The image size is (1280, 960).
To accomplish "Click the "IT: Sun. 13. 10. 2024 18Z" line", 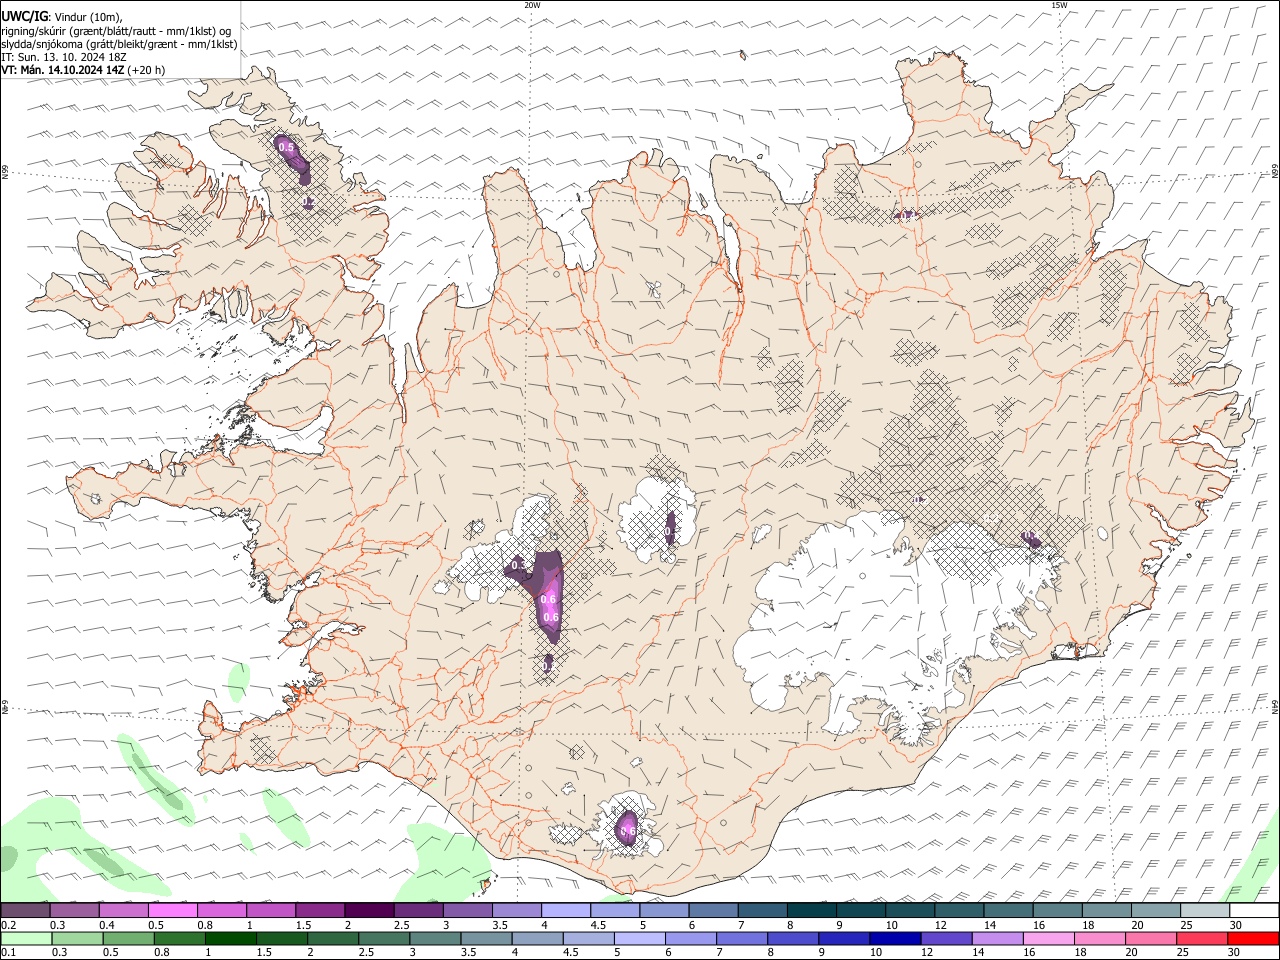I will click(64, 57).
